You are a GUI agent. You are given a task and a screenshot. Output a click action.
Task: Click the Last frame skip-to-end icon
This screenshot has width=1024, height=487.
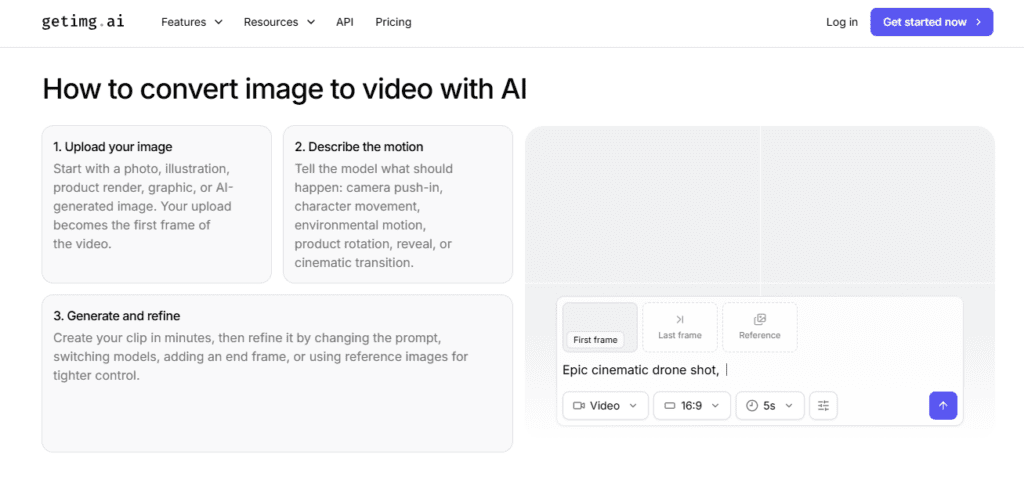680,319
